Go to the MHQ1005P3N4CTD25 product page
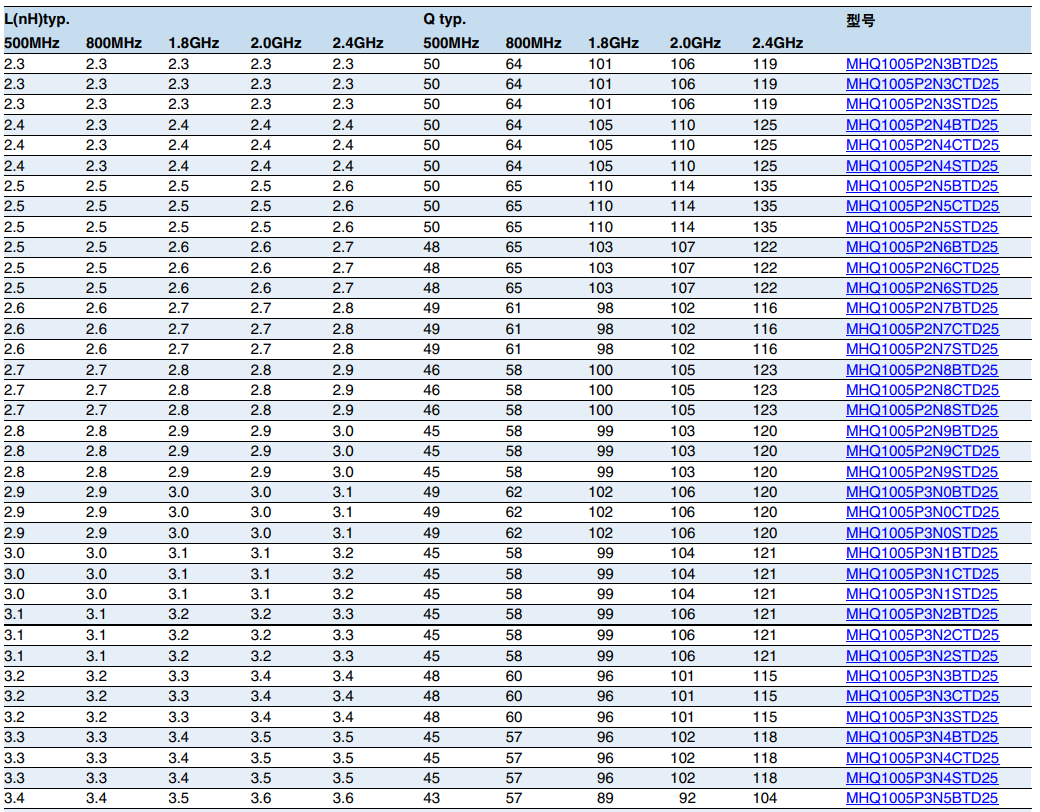Screen dimensions: 1040x812 (923, 759)
